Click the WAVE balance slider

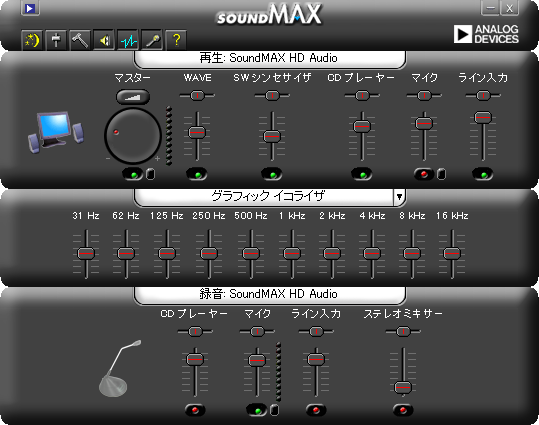click(197, 95)
